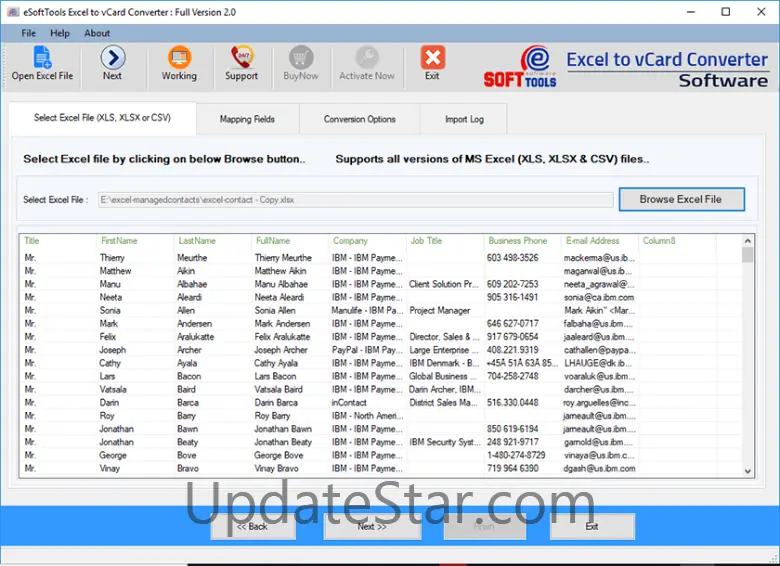
Task: Click the vertical scrollbar thumb
Action: [x=747, y=255]
